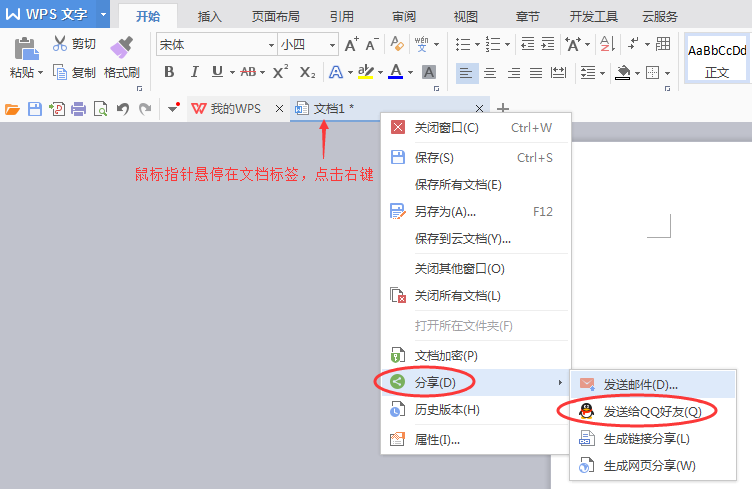Clear formatting with the eraser icon
752x489 pixels.
click(397, 44)
